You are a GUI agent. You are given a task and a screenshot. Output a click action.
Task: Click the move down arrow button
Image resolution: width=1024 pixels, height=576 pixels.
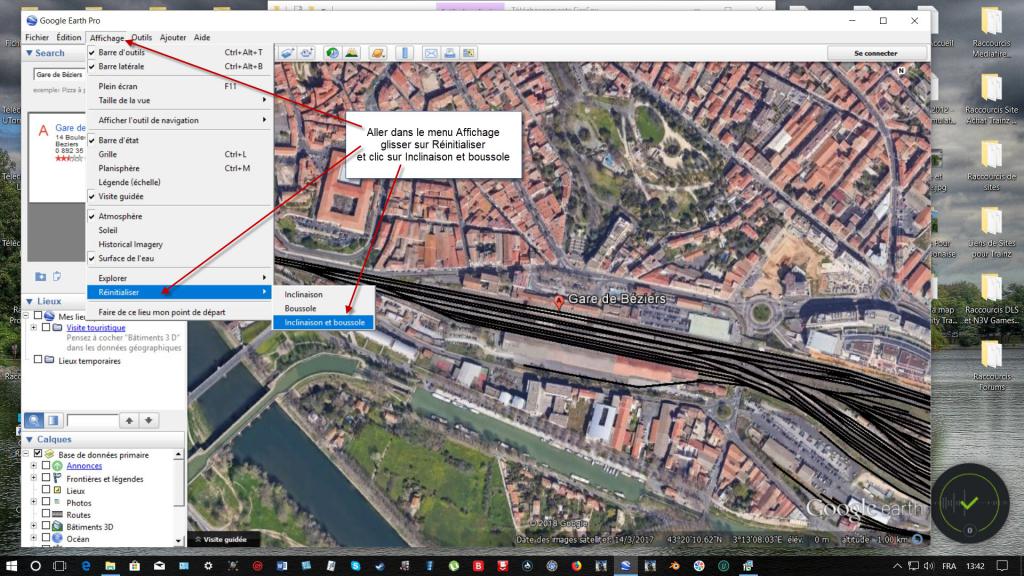coord(149,420)
